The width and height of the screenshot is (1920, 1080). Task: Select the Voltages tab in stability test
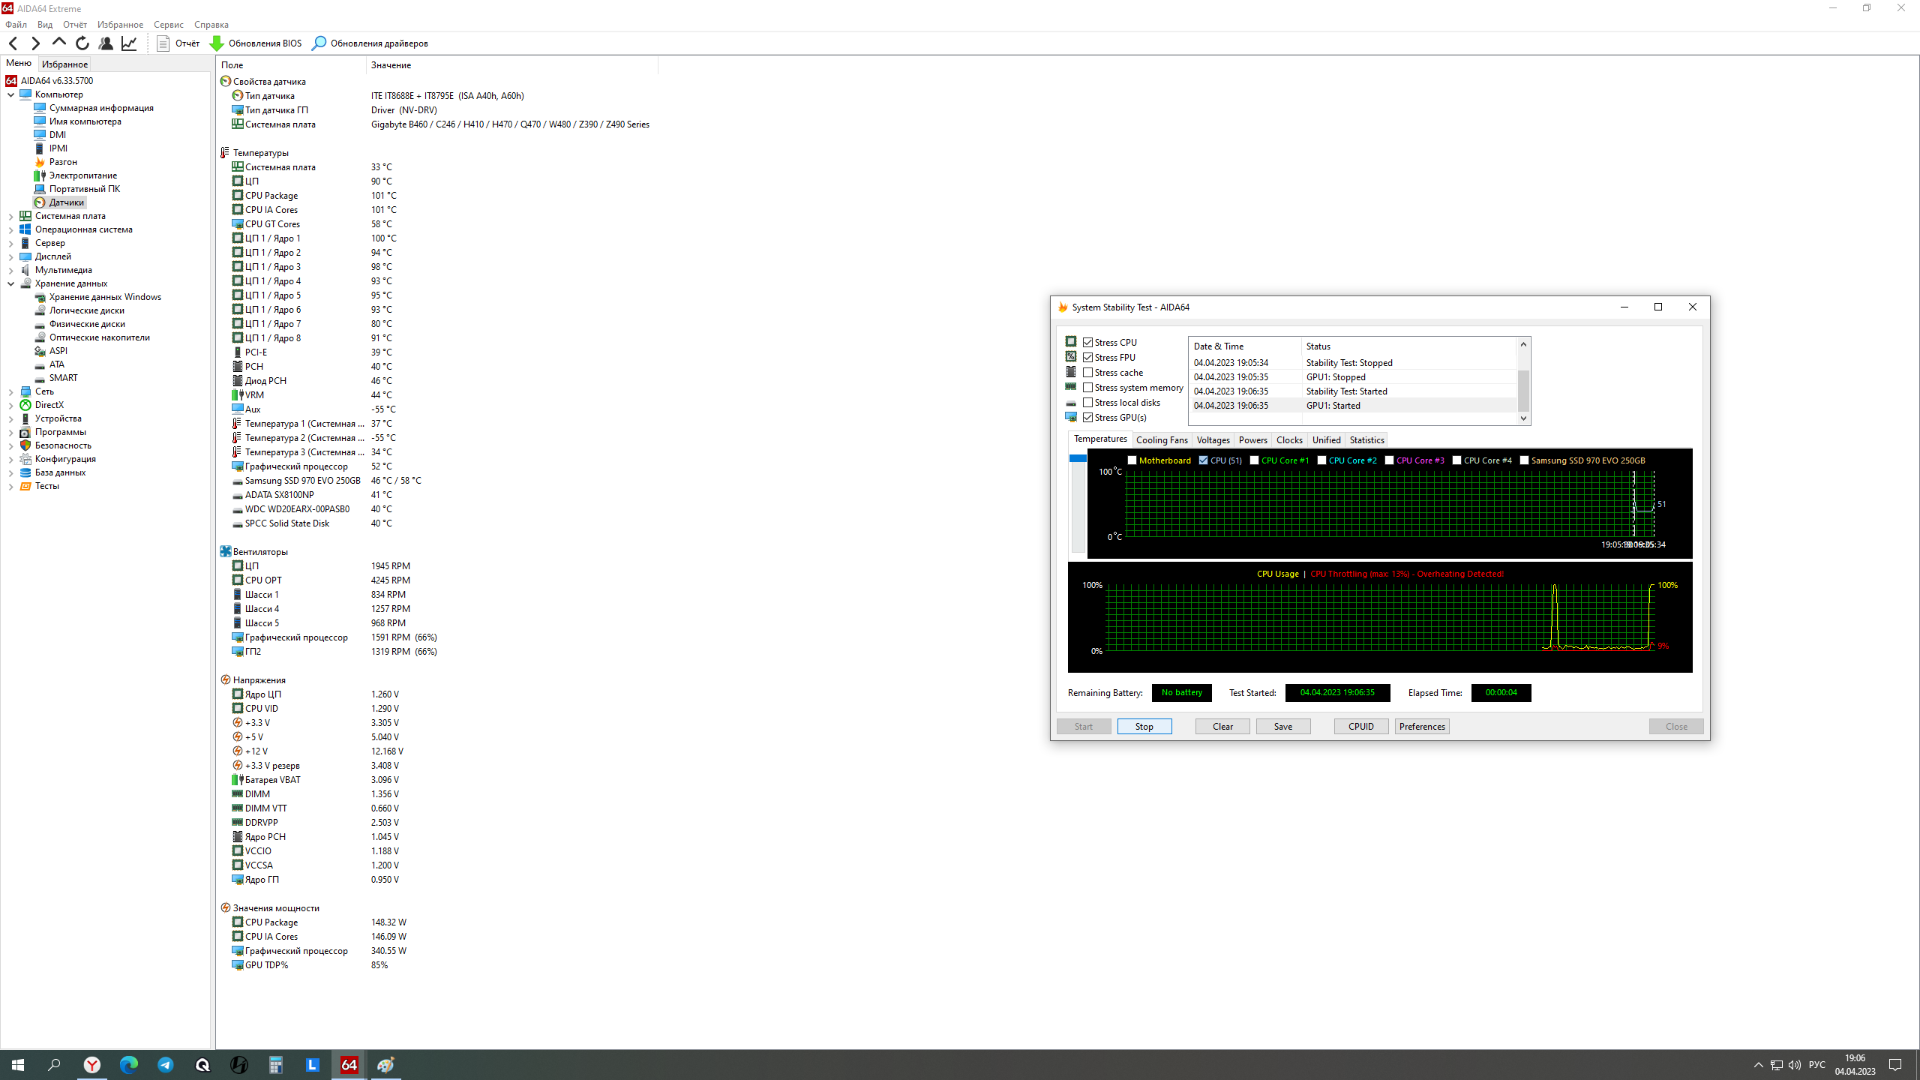point(1212,439)
